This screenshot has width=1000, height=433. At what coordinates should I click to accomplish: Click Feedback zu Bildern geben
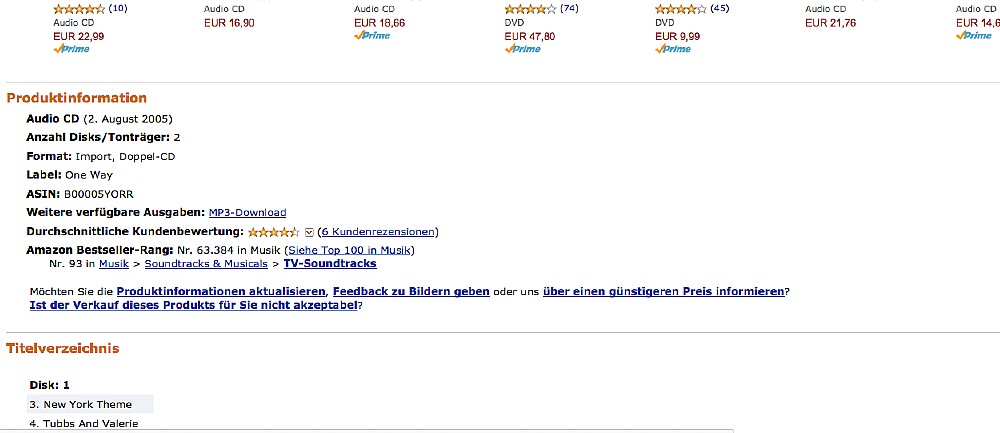tap(411, 291)
